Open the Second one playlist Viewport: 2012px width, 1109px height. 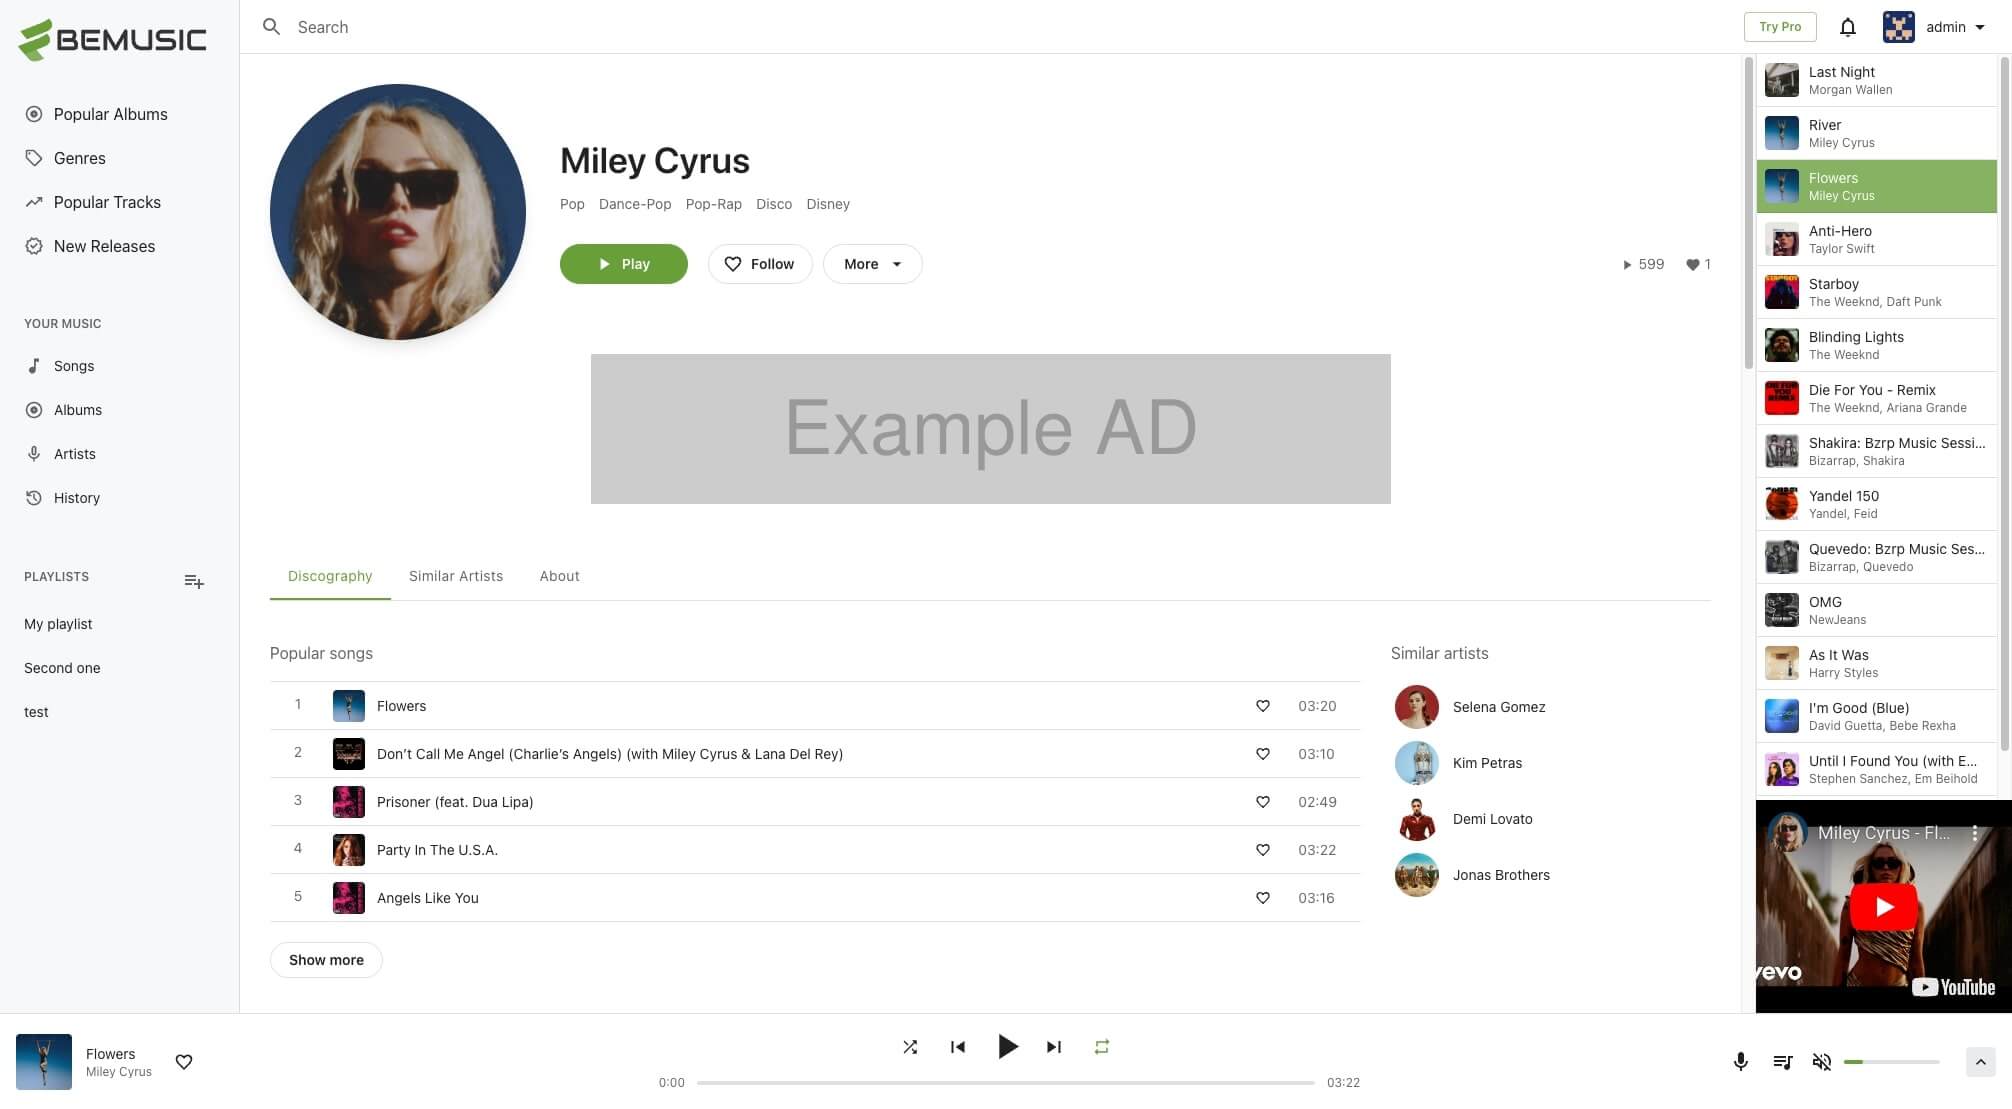(x=62, y=668)
